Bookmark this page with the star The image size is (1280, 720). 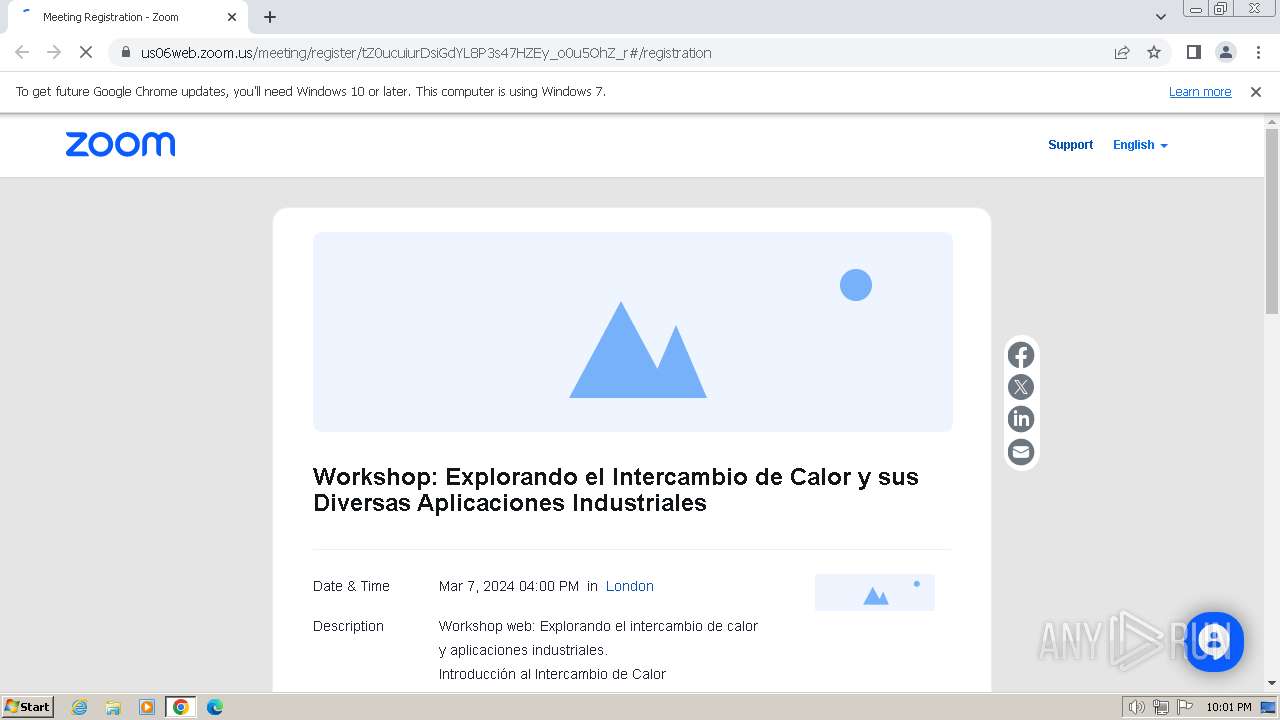point(1154,52)
